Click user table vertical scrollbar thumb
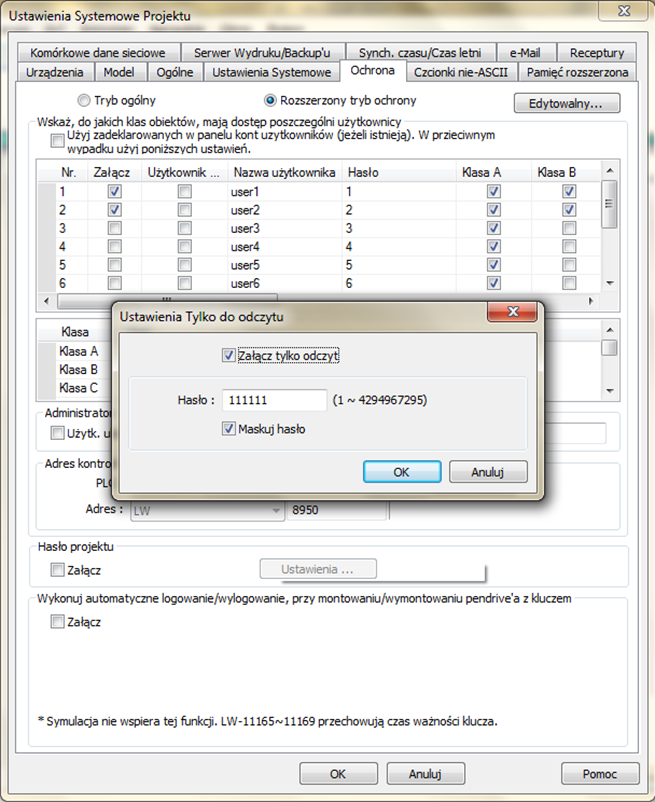The width and height of the screenshot is (655, 802). pyautogui.click(x=609, y=204)
